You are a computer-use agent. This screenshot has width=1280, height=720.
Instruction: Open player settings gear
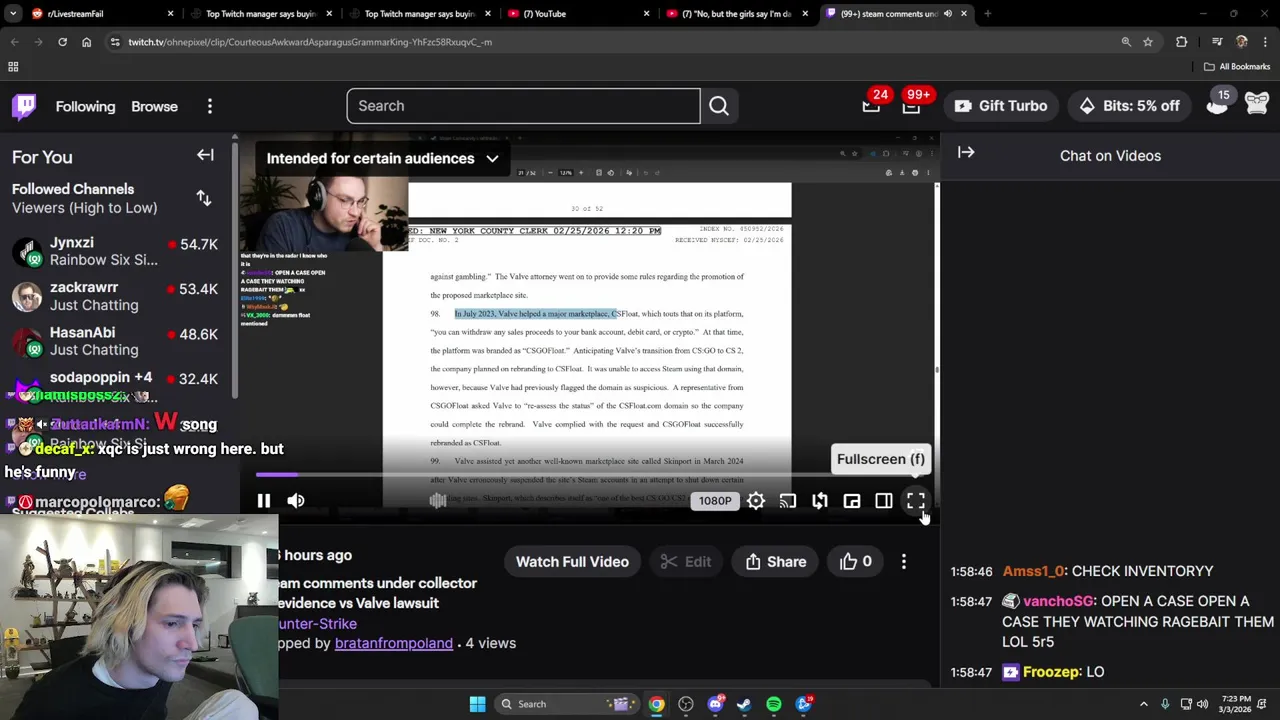tap(756, 501)
